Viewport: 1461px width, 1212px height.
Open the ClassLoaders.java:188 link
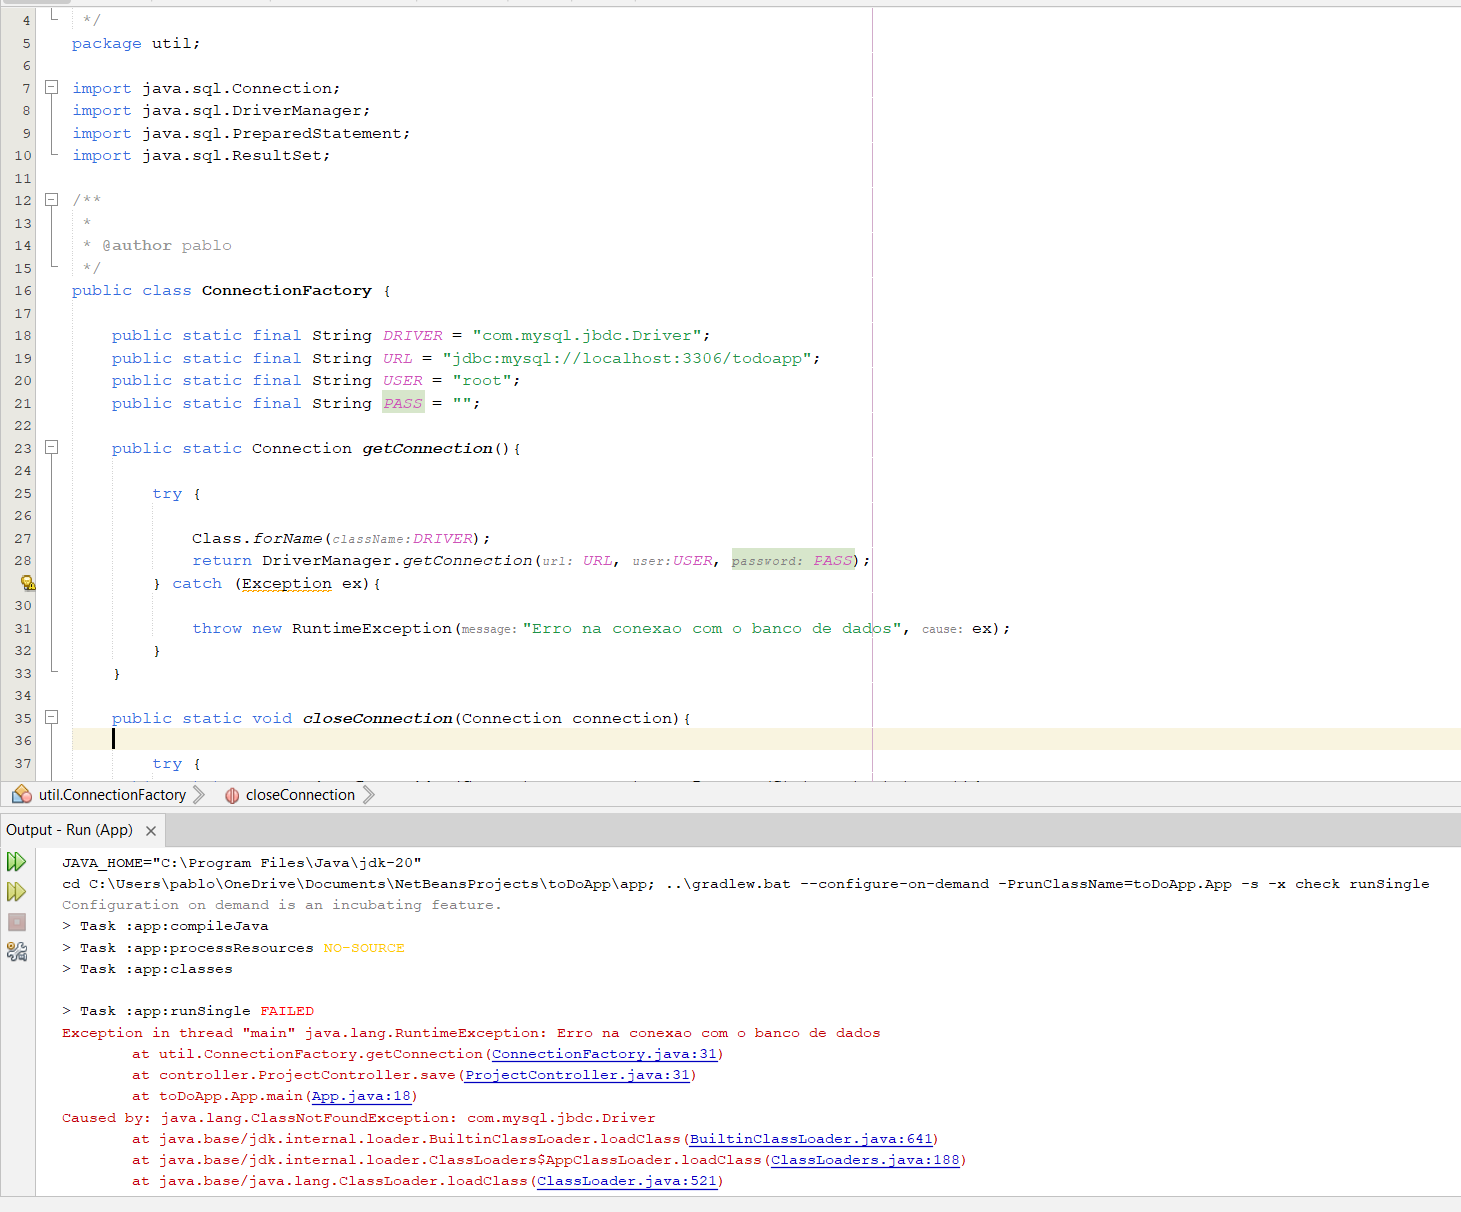pyautogui.click(x=865, y=1160)
